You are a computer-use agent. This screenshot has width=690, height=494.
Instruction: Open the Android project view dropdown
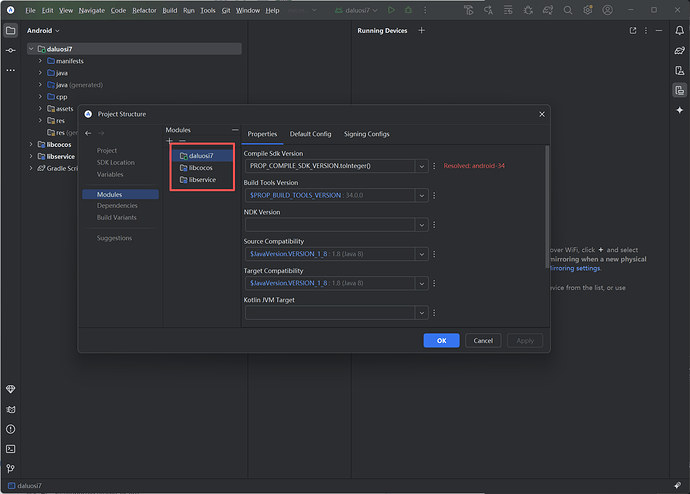(47, 31)
